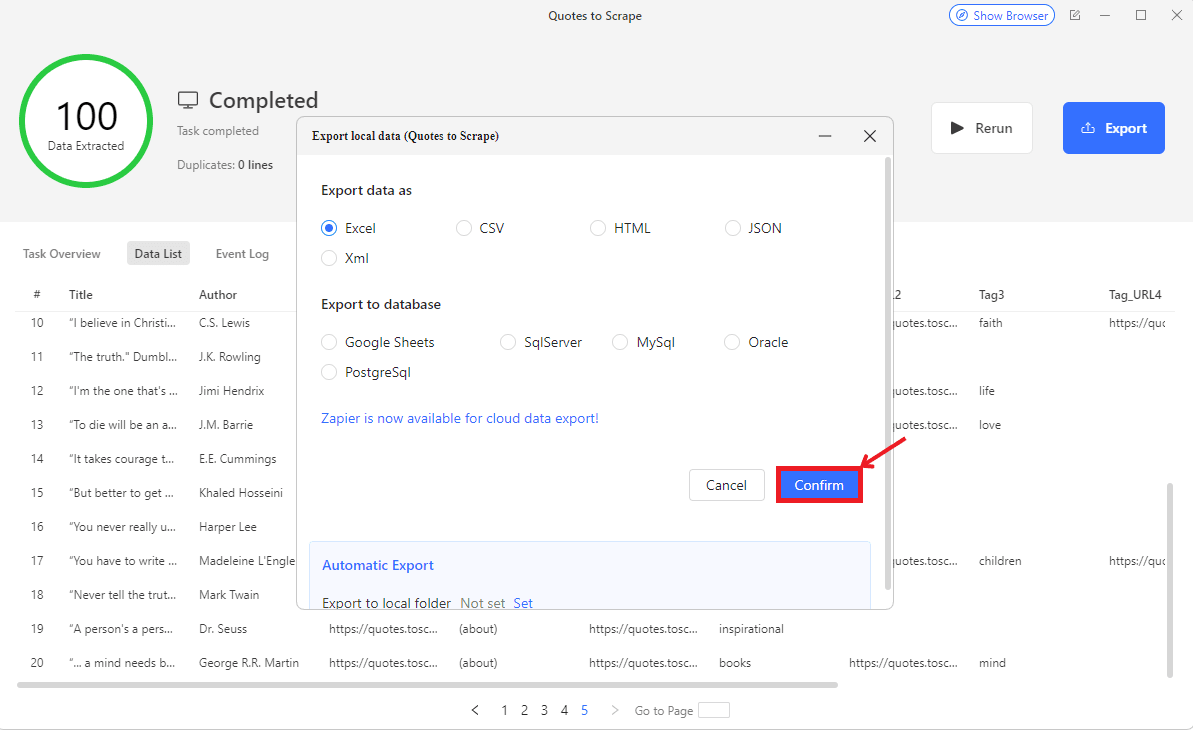The width and height of the screenshot is (1193, 730).
Task: Click the edit task icon in title bar
Action: point(1075,16)
